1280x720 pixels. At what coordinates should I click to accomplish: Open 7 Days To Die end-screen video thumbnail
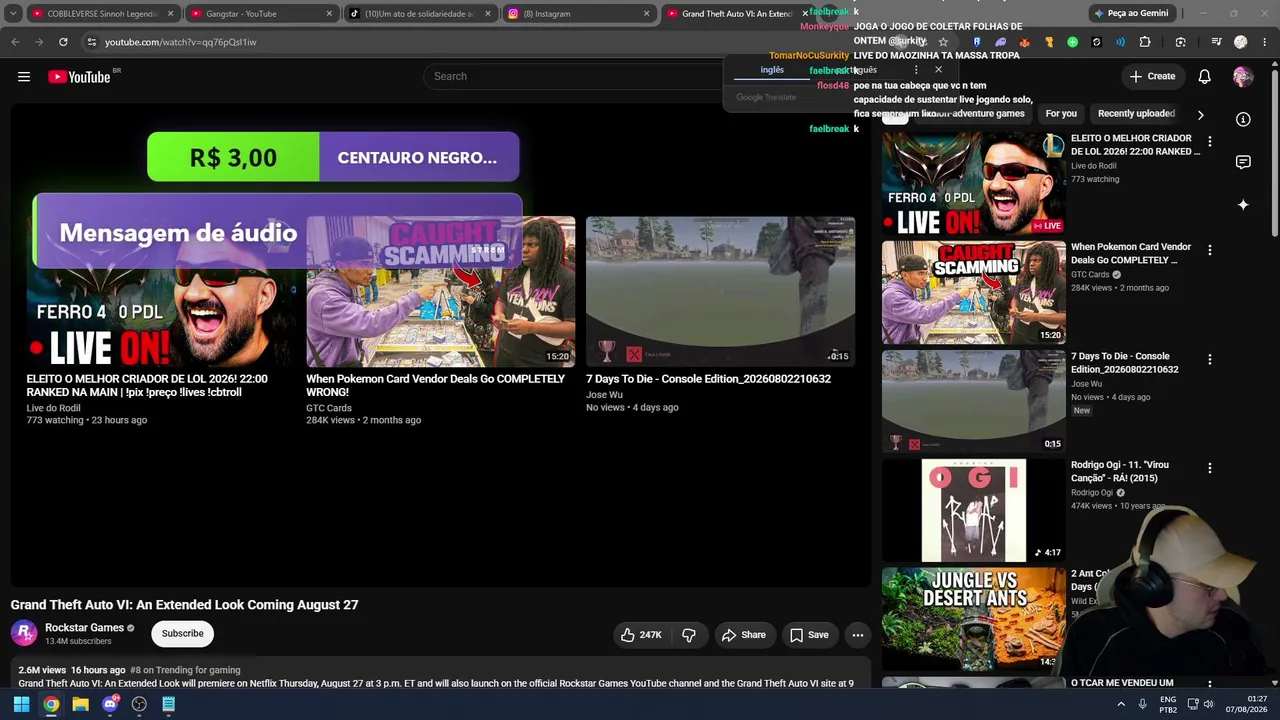tap(720, 291)
